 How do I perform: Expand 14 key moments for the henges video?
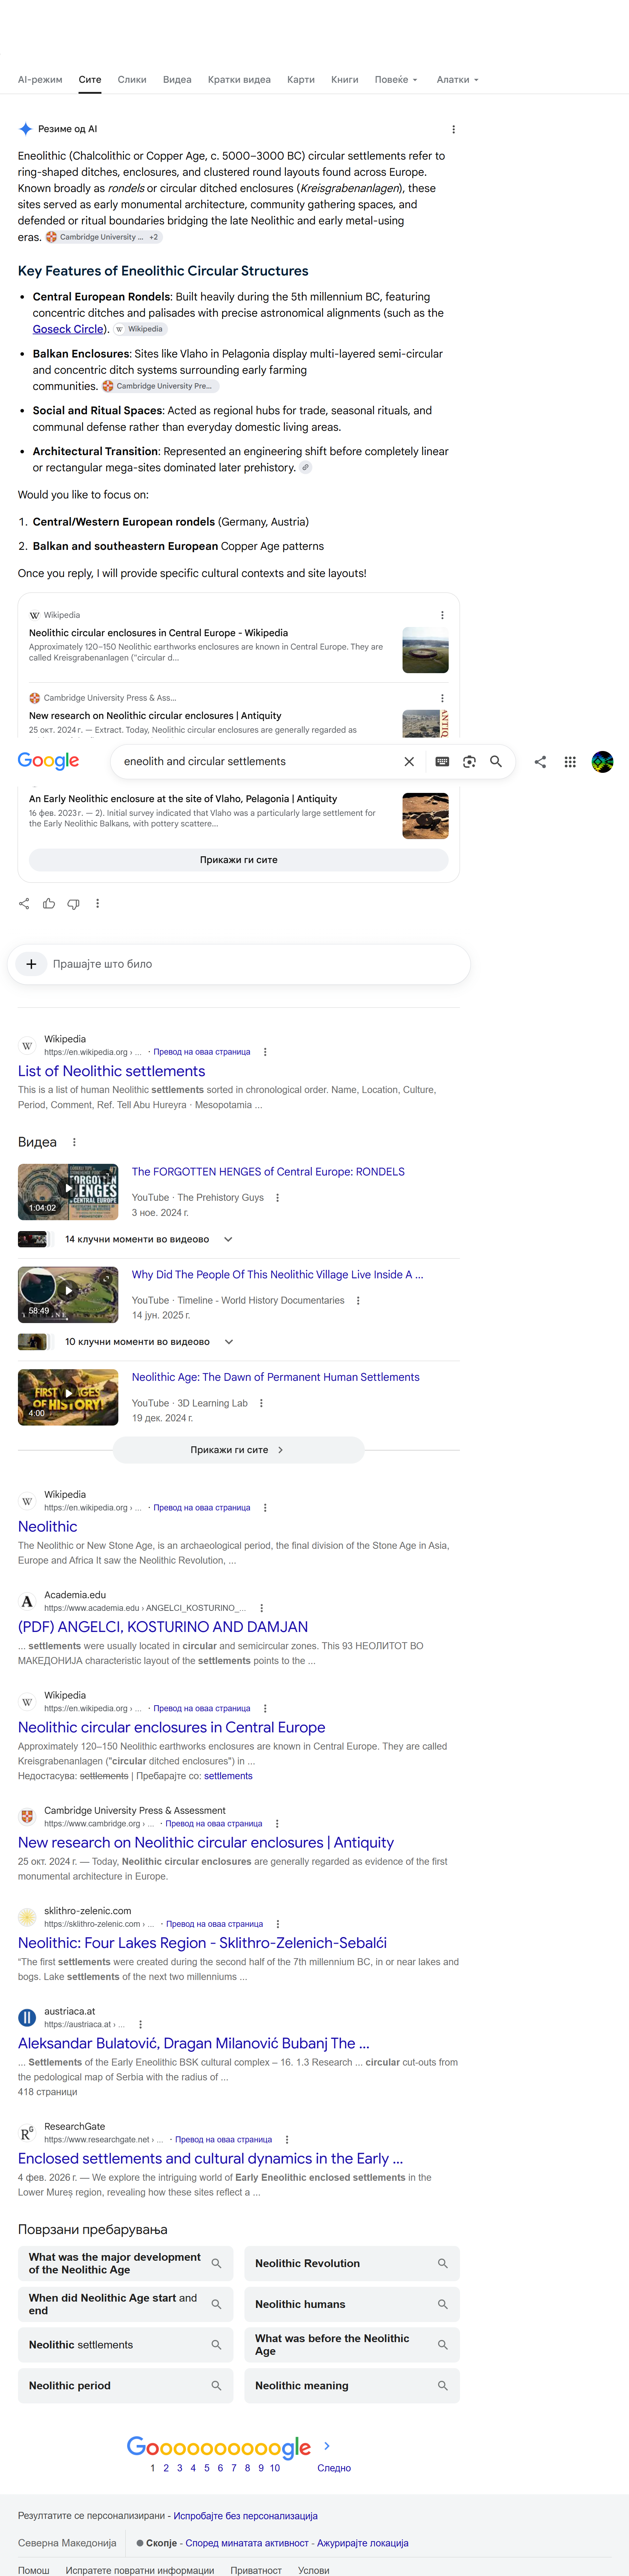(x=228, y=1239)
